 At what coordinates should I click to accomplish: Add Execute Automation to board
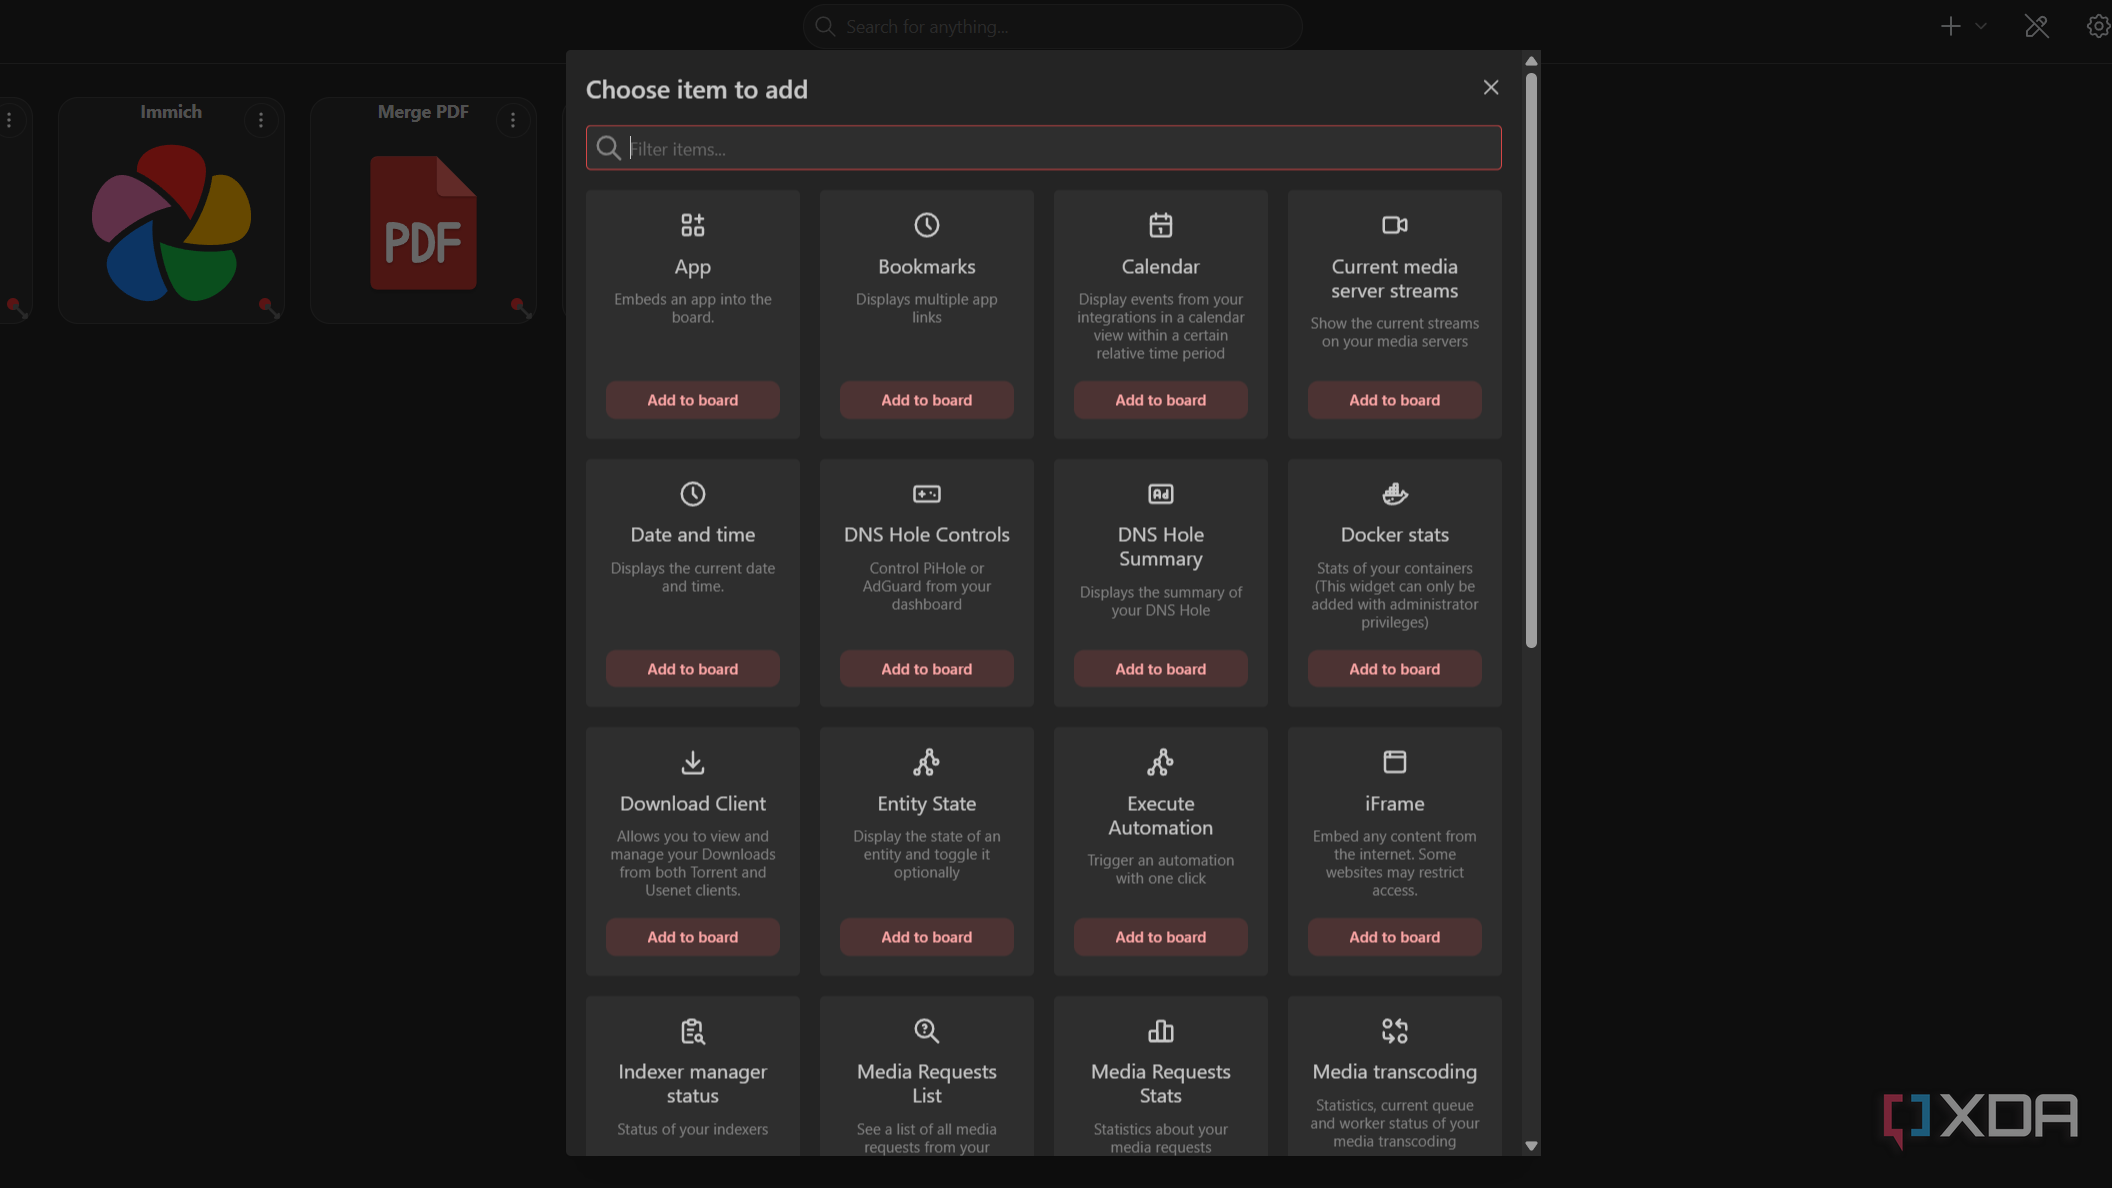1160,937
